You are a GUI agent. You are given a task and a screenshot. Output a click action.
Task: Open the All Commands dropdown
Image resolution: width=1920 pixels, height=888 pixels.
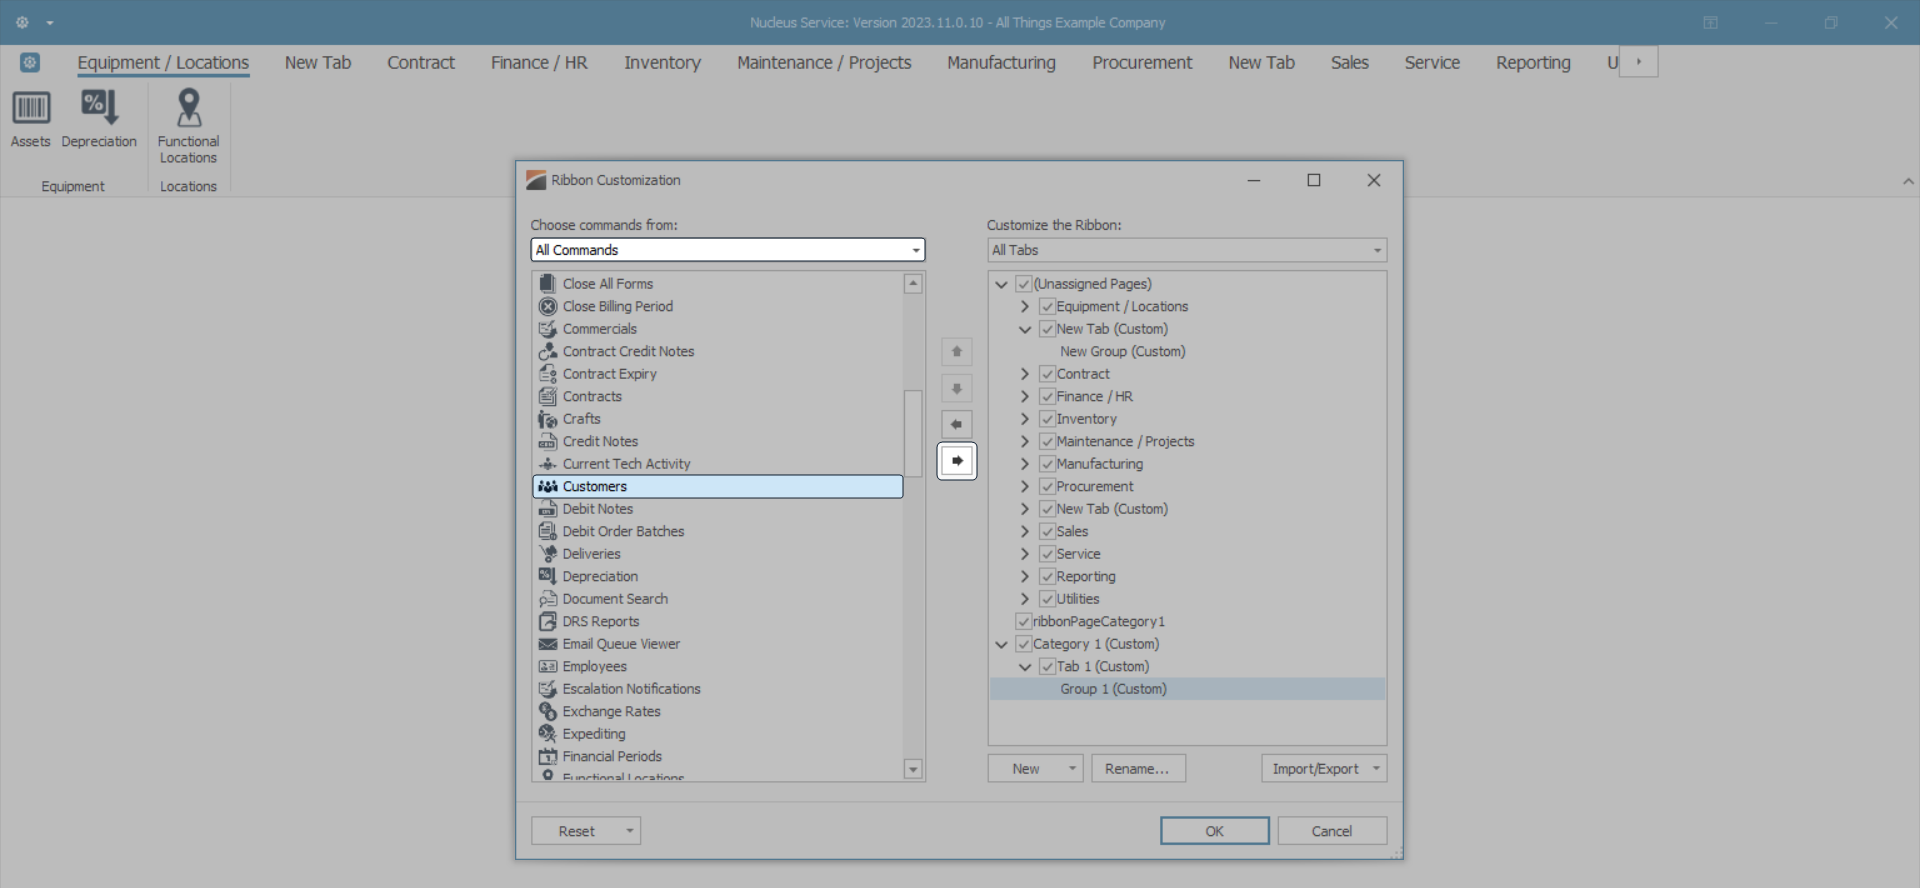coord(728,250)
